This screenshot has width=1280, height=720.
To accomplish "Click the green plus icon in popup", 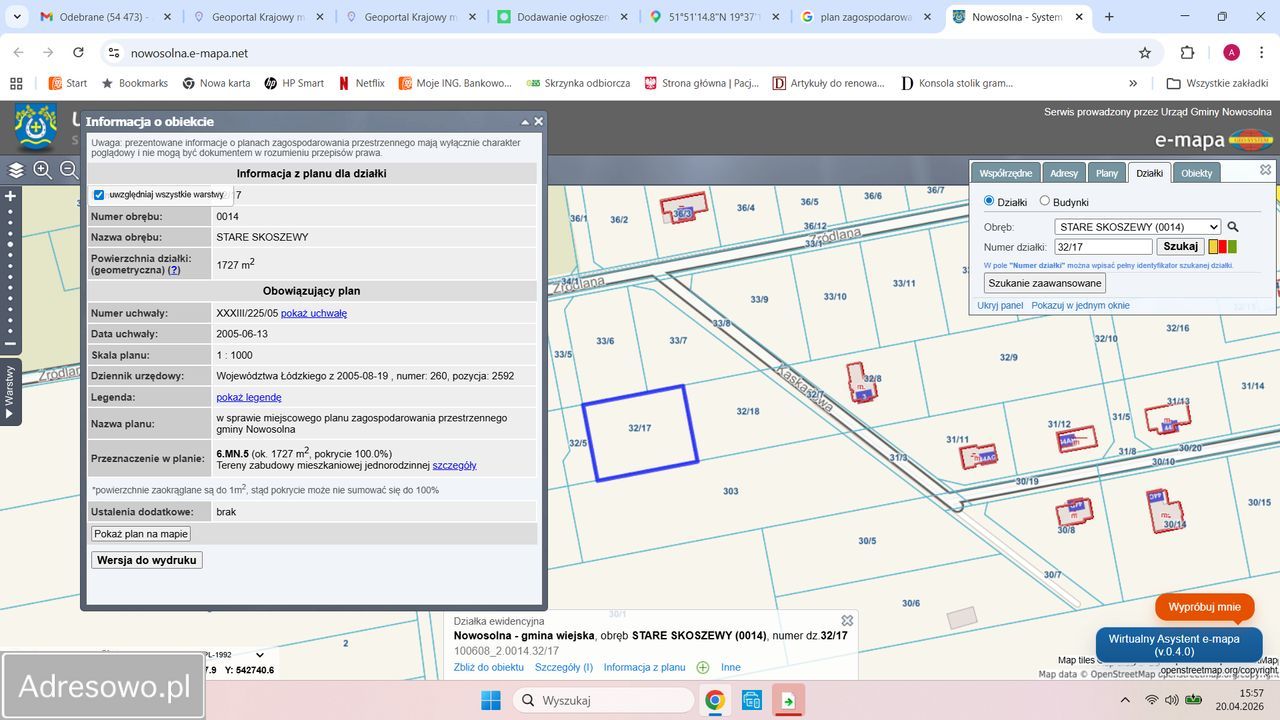I will [x=703, y=668].
